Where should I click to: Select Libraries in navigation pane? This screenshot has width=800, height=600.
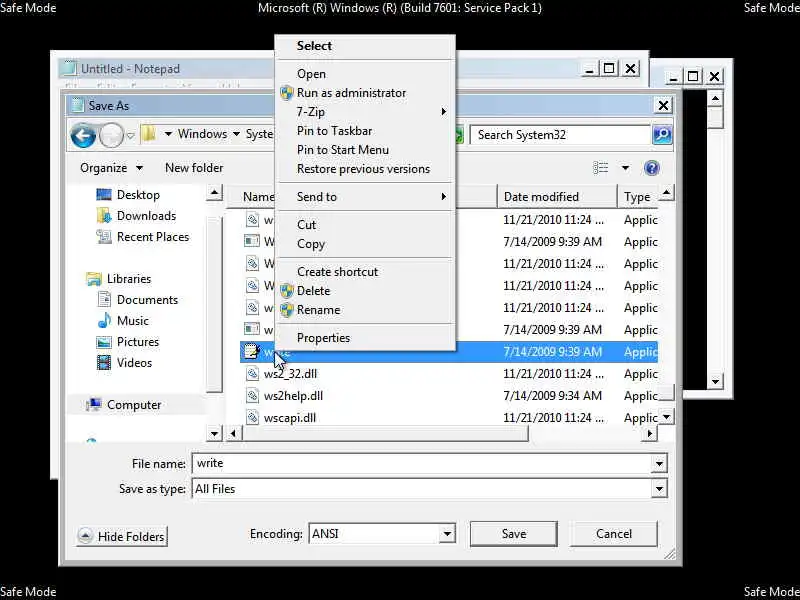tap(129, 279)
